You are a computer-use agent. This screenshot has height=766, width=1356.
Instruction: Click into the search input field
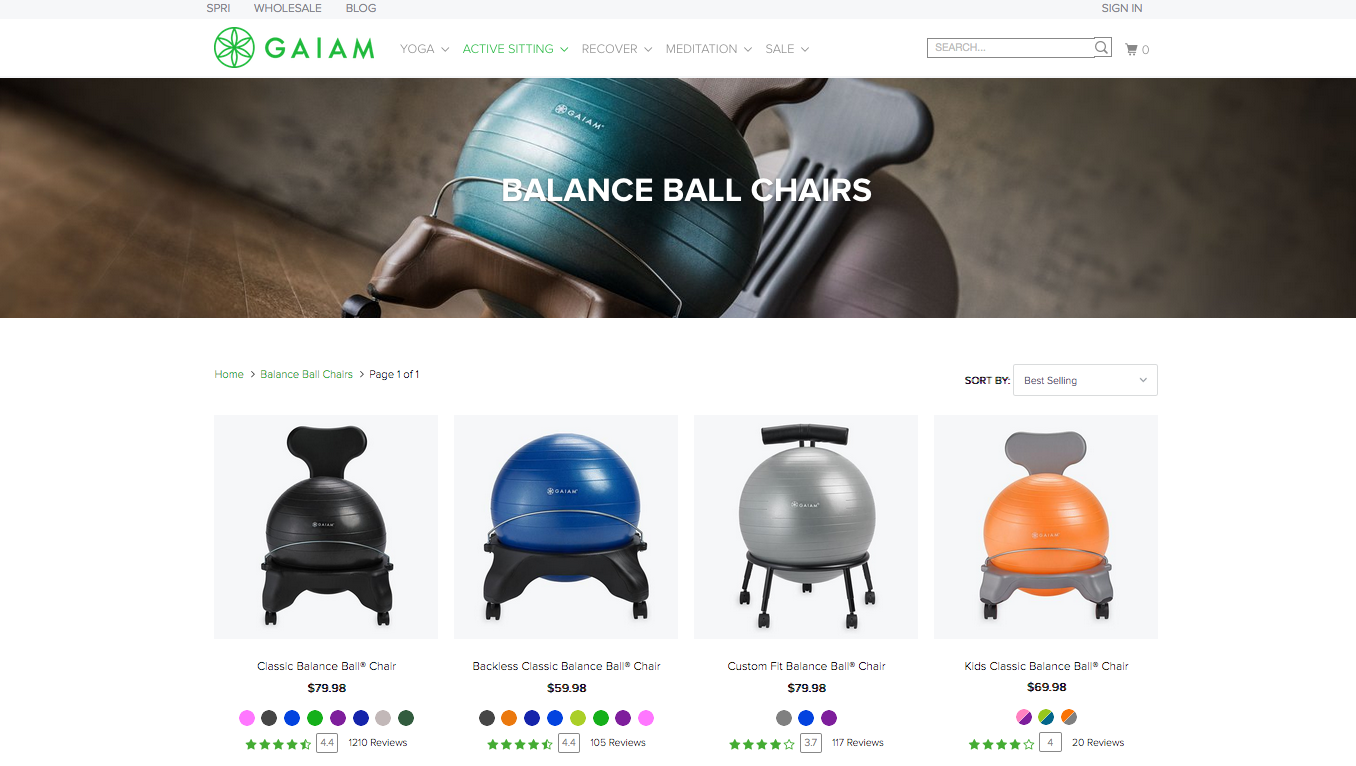point(1010,47)
